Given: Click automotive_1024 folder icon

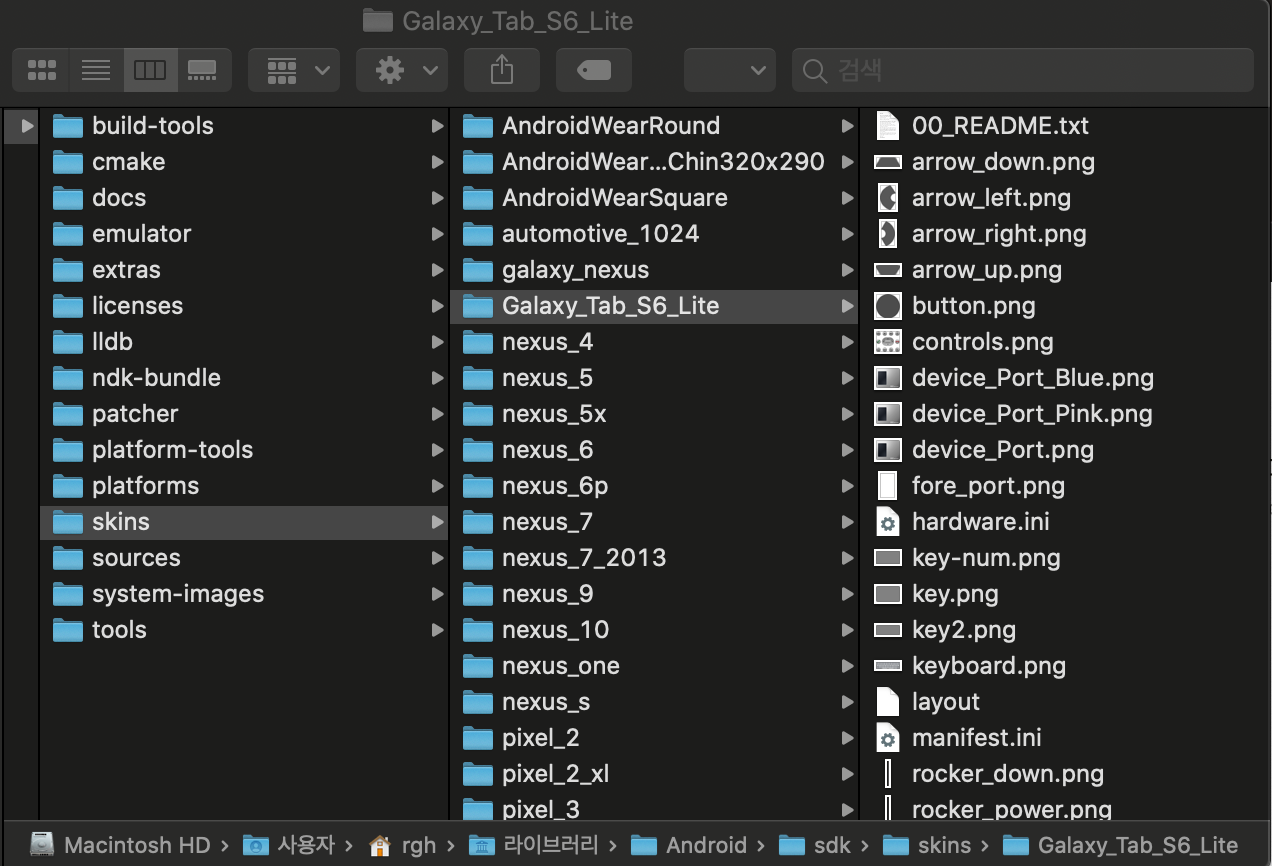Looking at the screenshot, I should click(478, 234).
